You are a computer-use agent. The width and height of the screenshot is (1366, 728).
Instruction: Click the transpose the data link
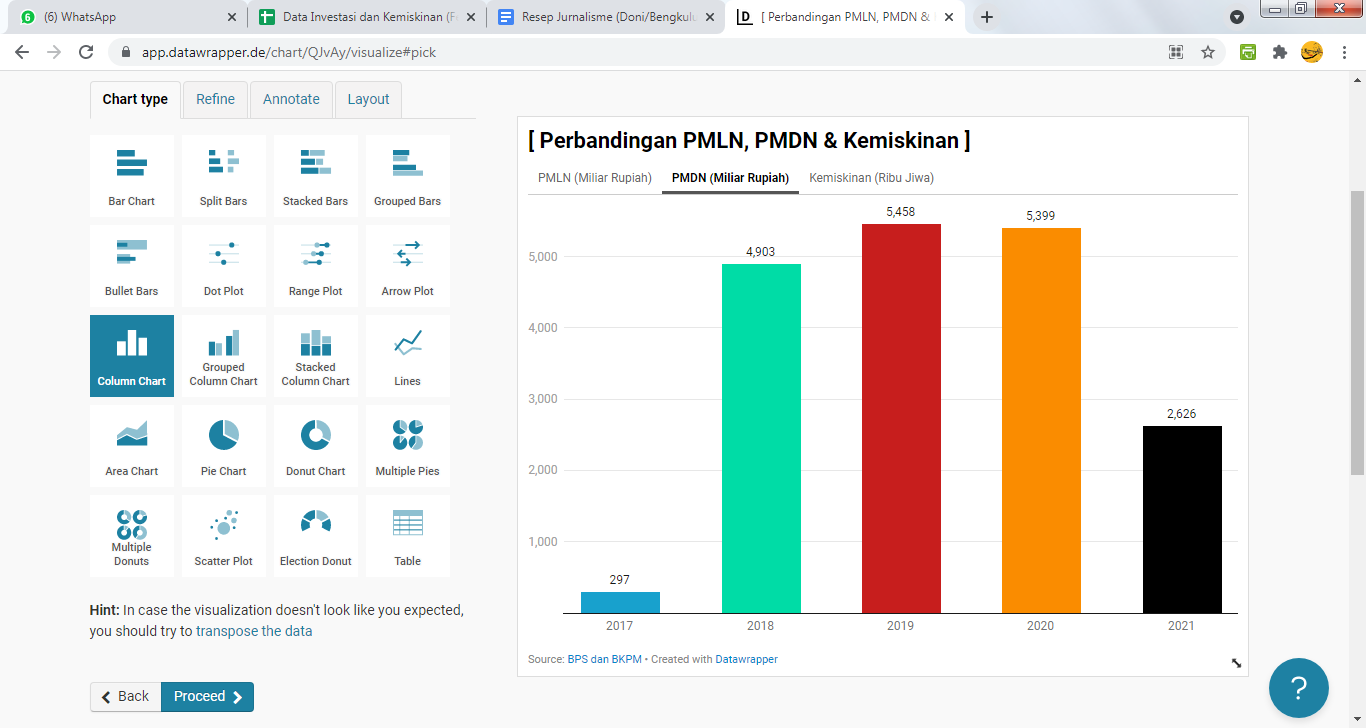pos(254,631)
